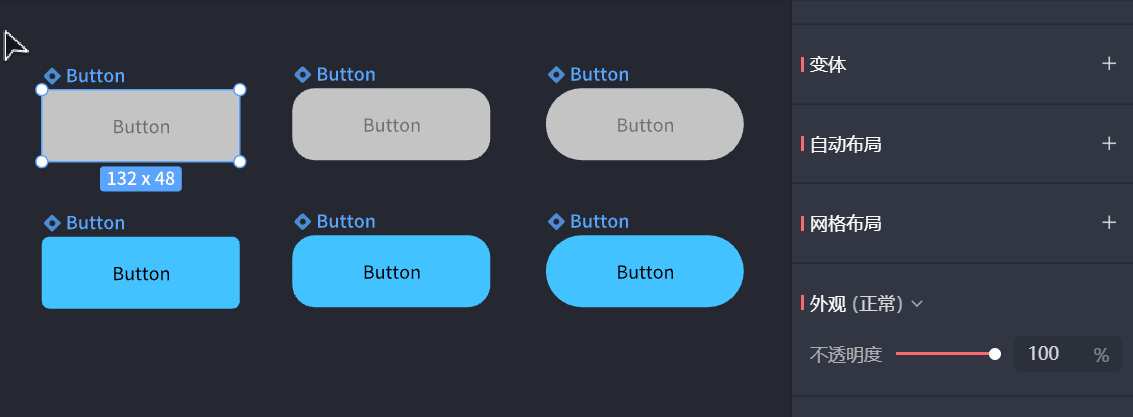Select the gray pill-shaped Button component
The height and width of the screenshot is (417, 1133).
coord(645,125)
